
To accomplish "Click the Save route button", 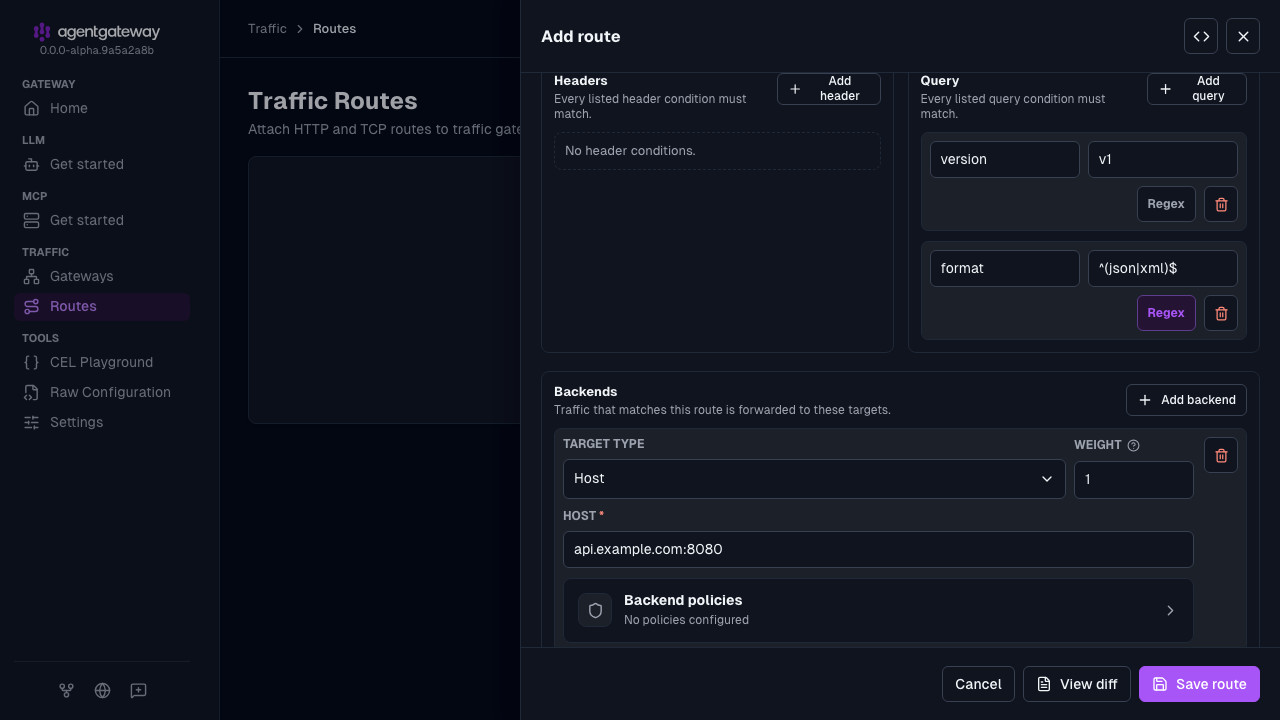I will [1199, 684].
